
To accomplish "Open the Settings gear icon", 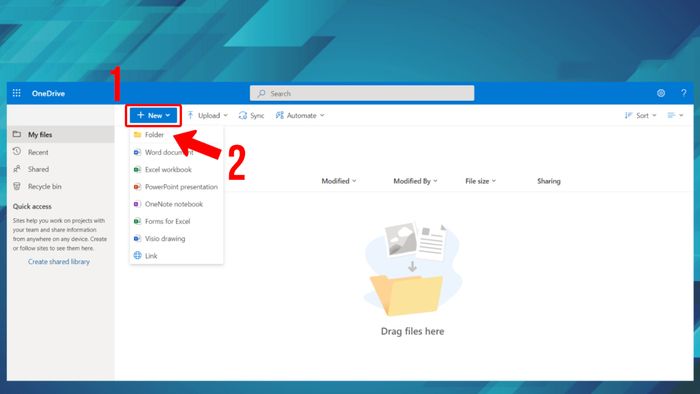I will pyautogui.click(x=661, y=93).
